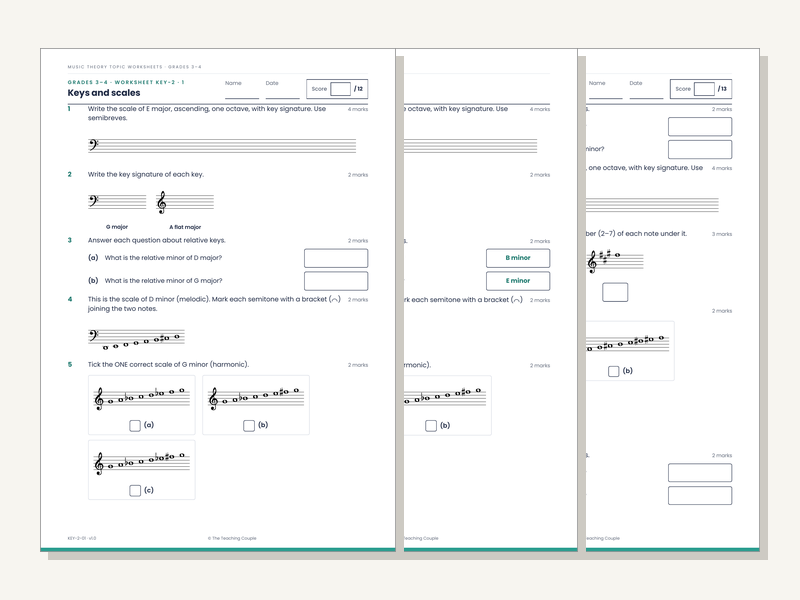Click 'Write the key signature of each key.'

point(145,174)
